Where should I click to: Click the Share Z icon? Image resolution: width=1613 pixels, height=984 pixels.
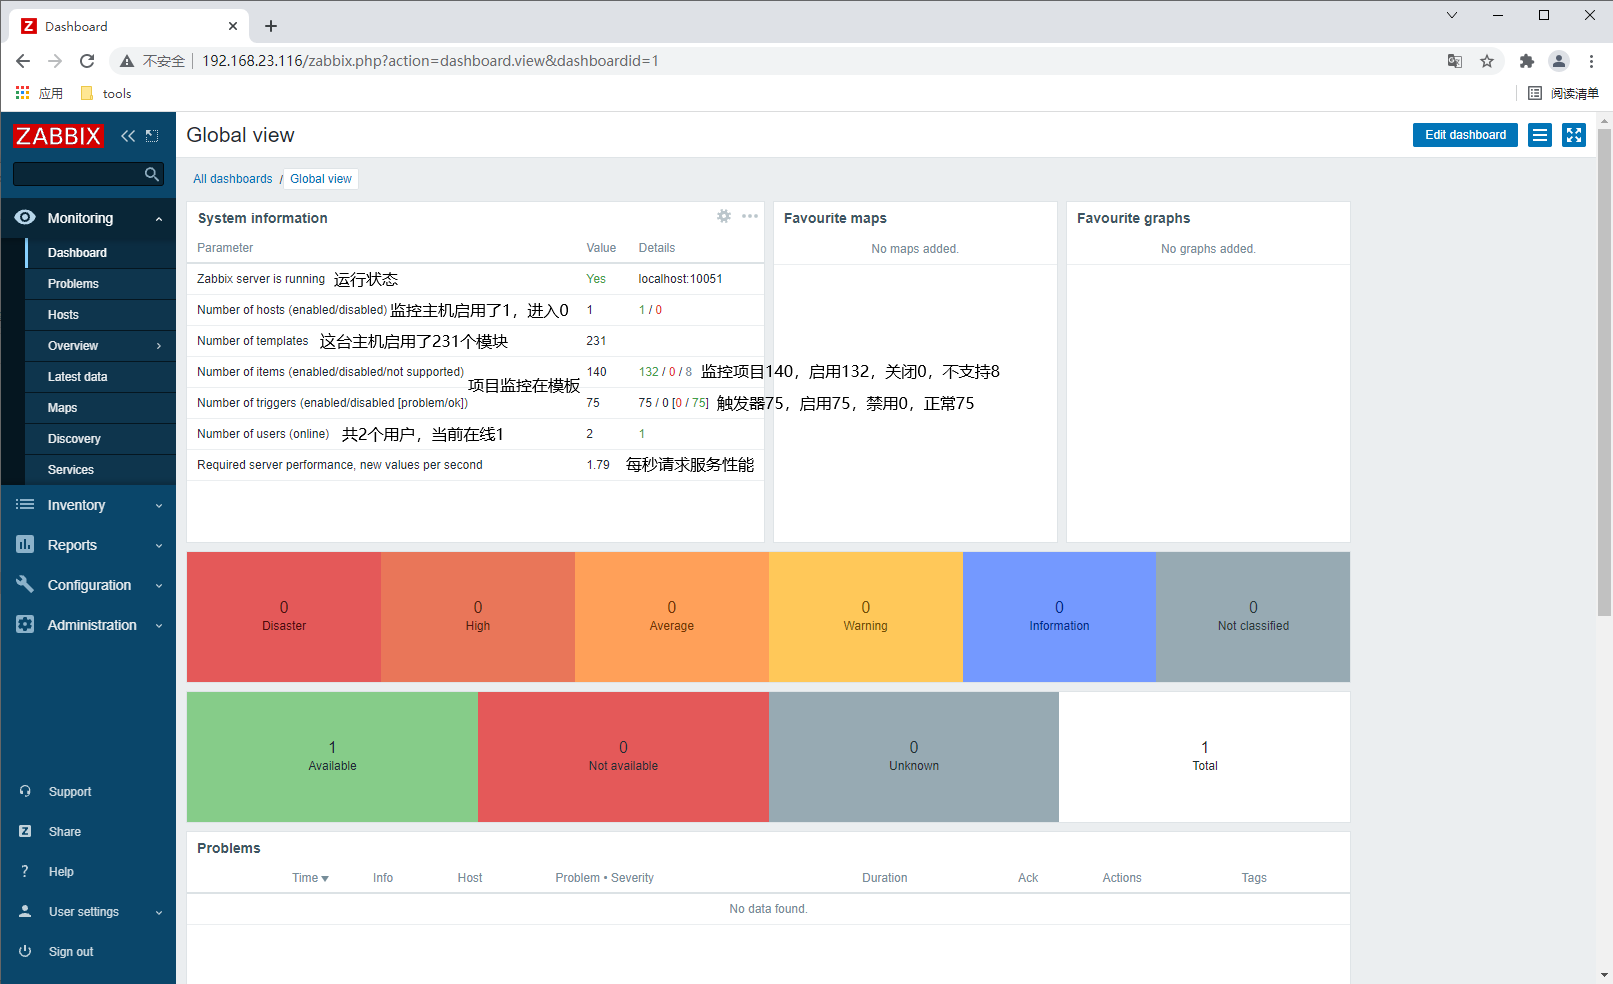[x=25, y=831]
